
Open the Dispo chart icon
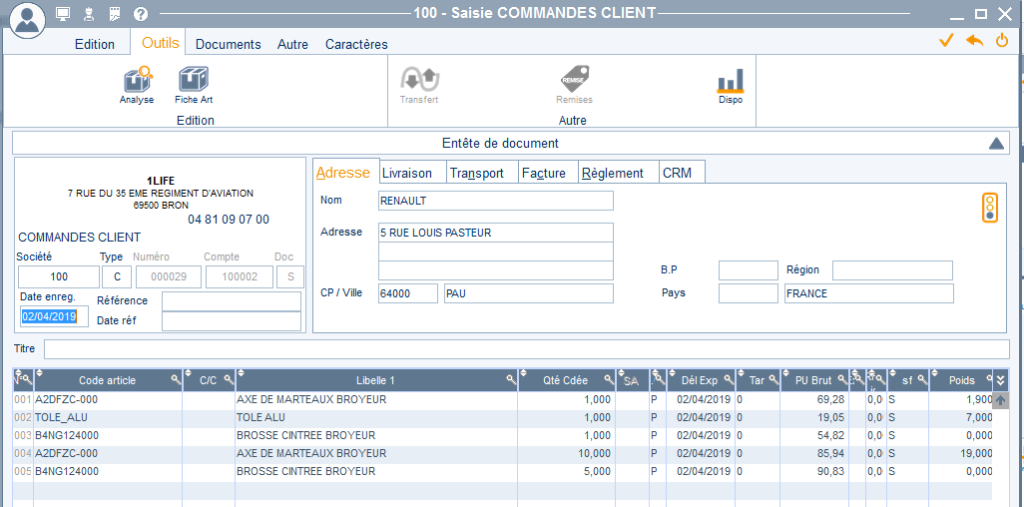pos(731,81)
